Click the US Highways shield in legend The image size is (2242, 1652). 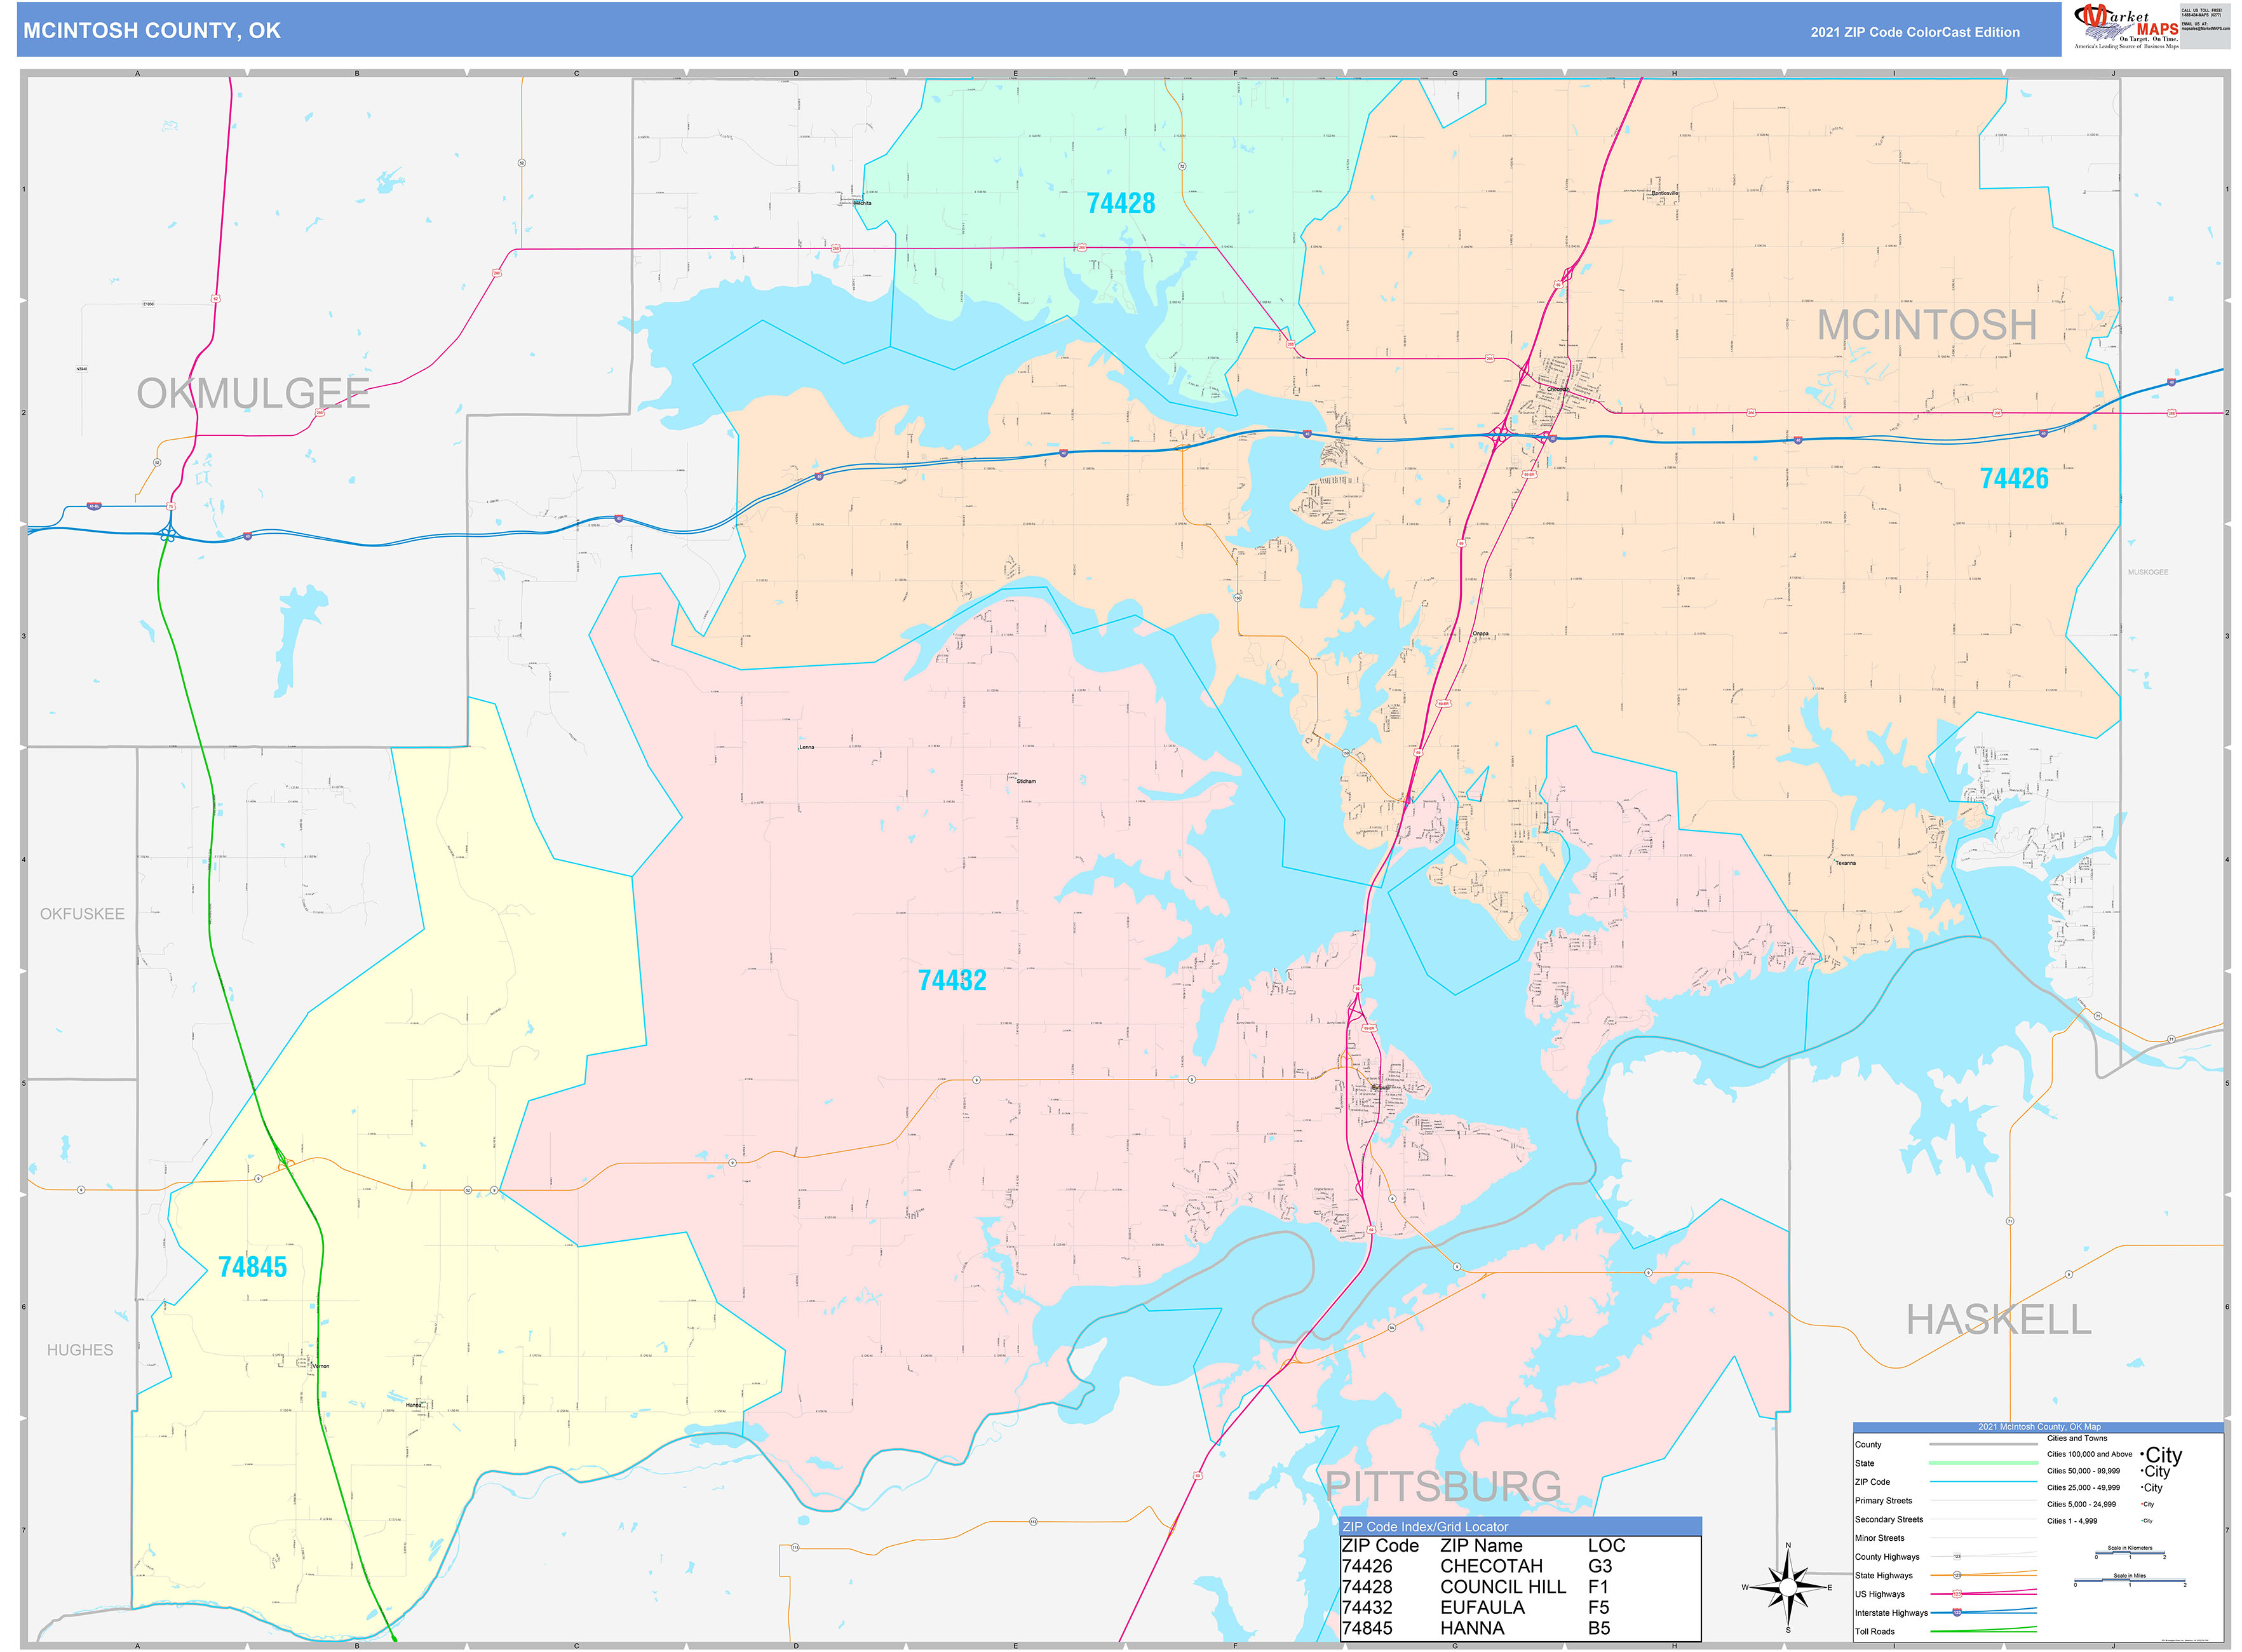pyautogui.click(x=1957, y=1594)
